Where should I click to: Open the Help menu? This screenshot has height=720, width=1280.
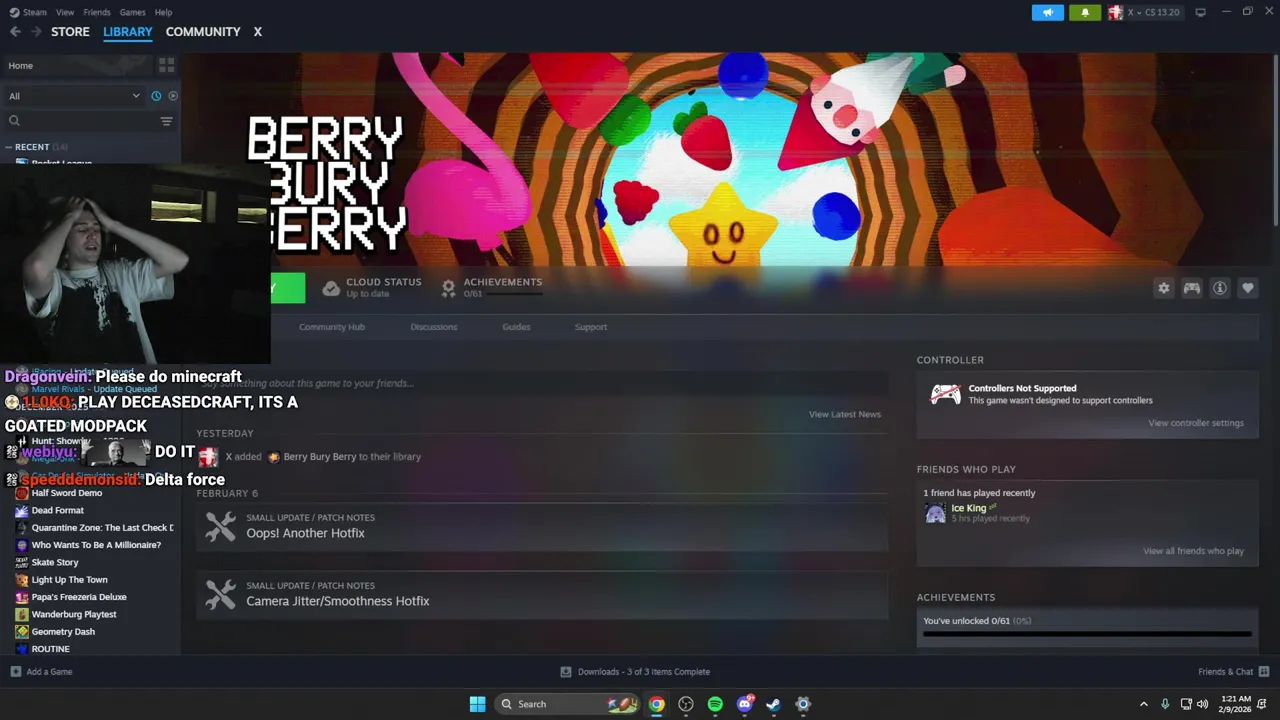(x=163, y=12)
